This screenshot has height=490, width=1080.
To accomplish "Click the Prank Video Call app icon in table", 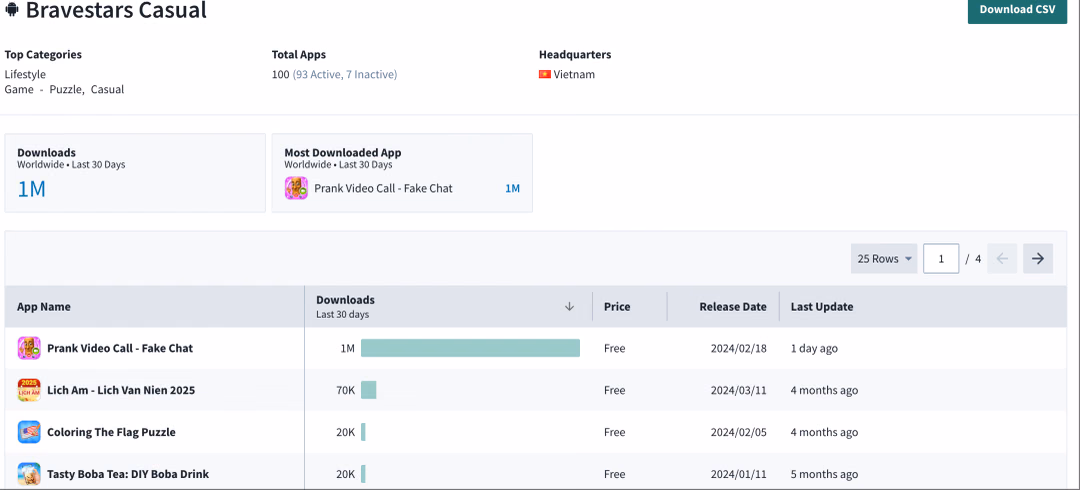I will [29, 348].
